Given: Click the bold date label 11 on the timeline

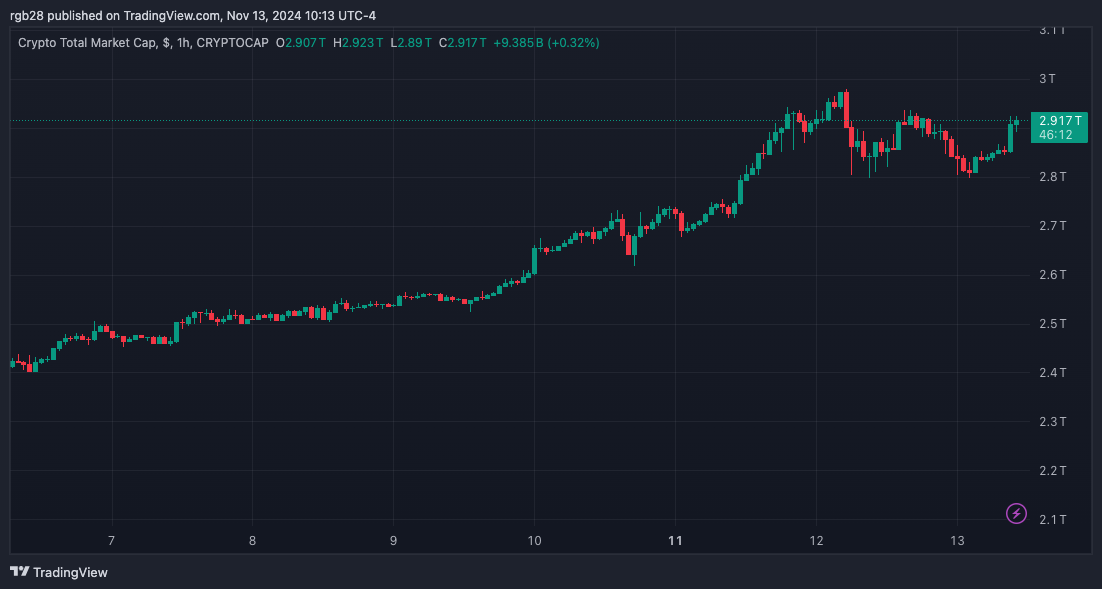Looking at the screenshot, I should (x=675, y=540).
